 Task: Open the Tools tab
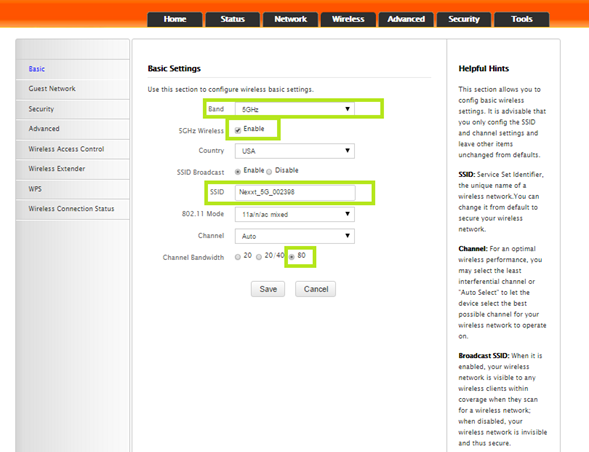pos(522,19)
